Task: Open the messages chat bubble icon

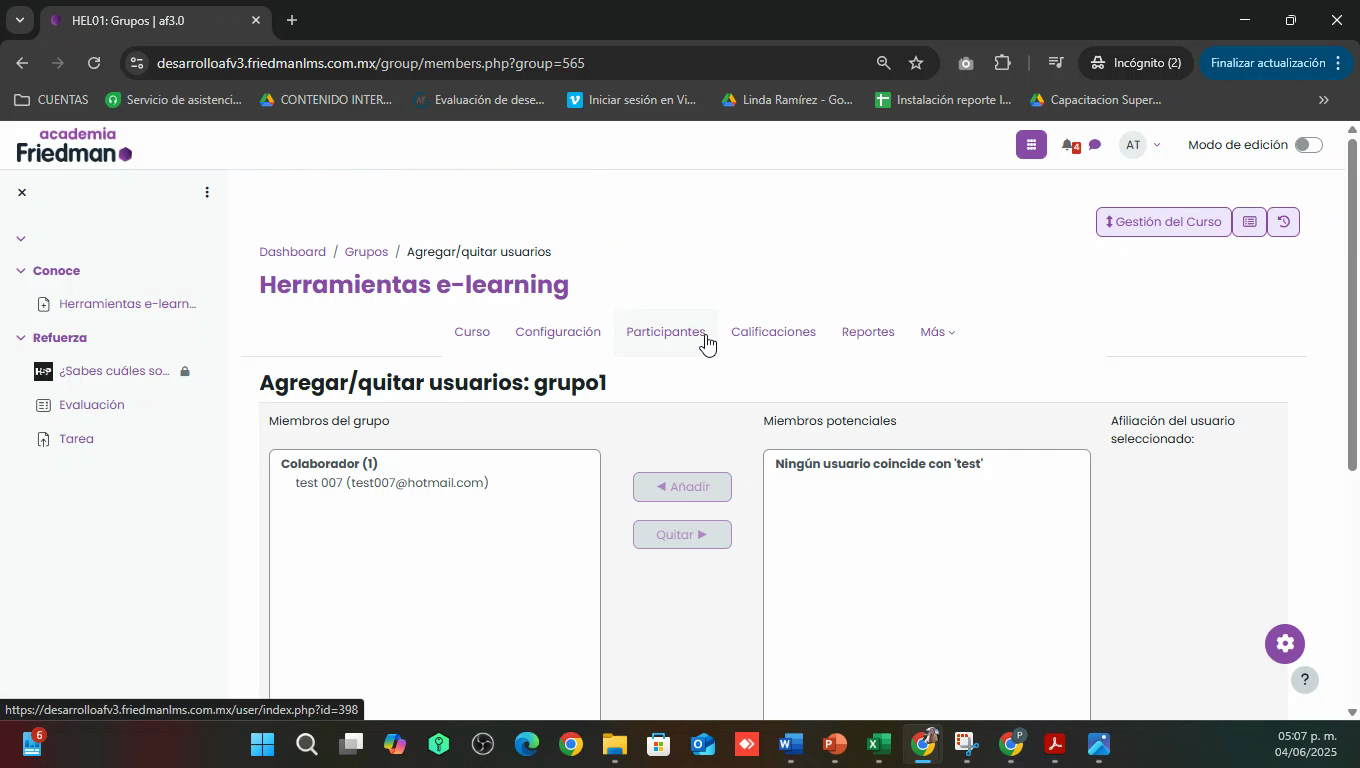Action: tap(1095, 146)
